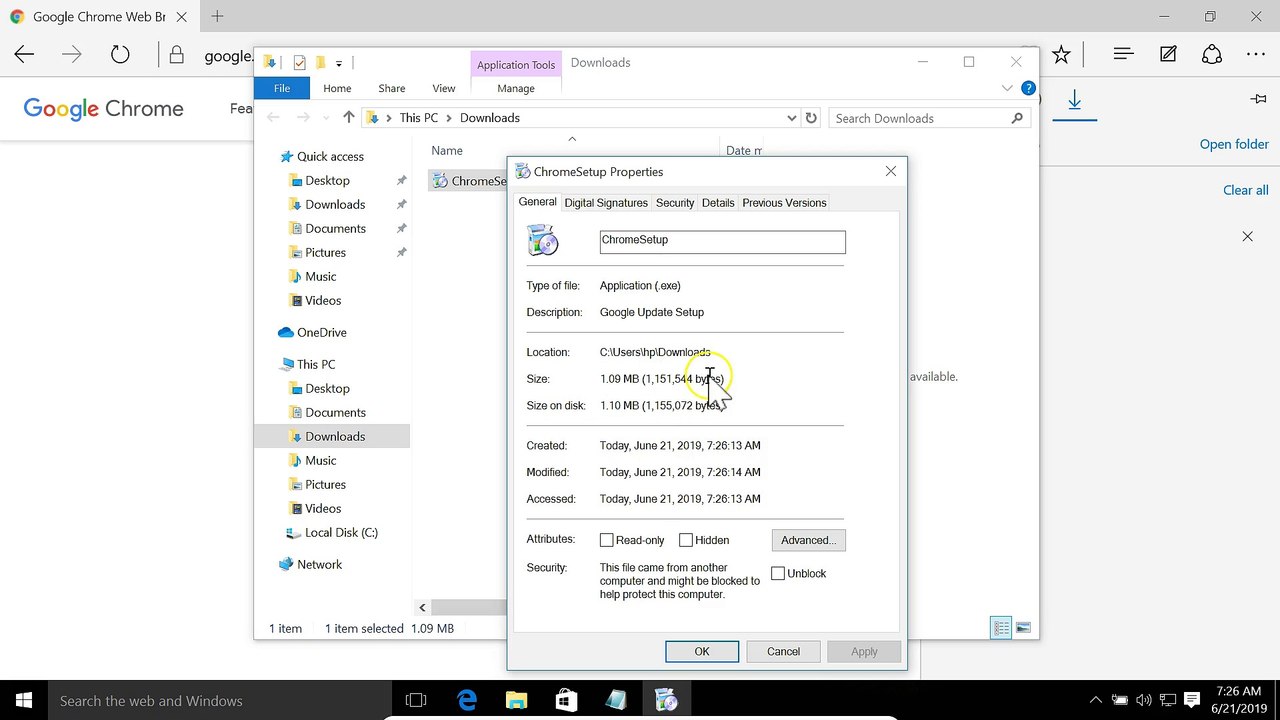1280x720 pixels.
Task: Expand the Explorer ribbon chevron
Action: 1007,88
